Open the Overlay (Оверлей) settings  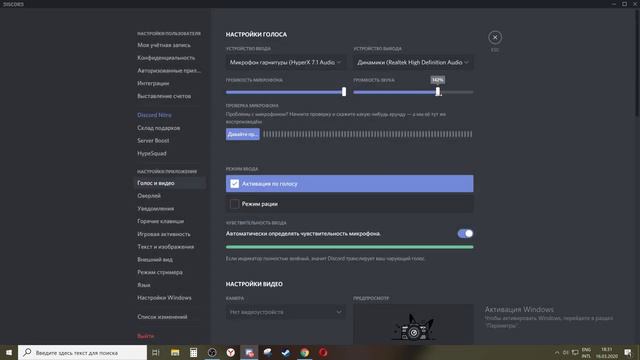[x=149, y=196]
